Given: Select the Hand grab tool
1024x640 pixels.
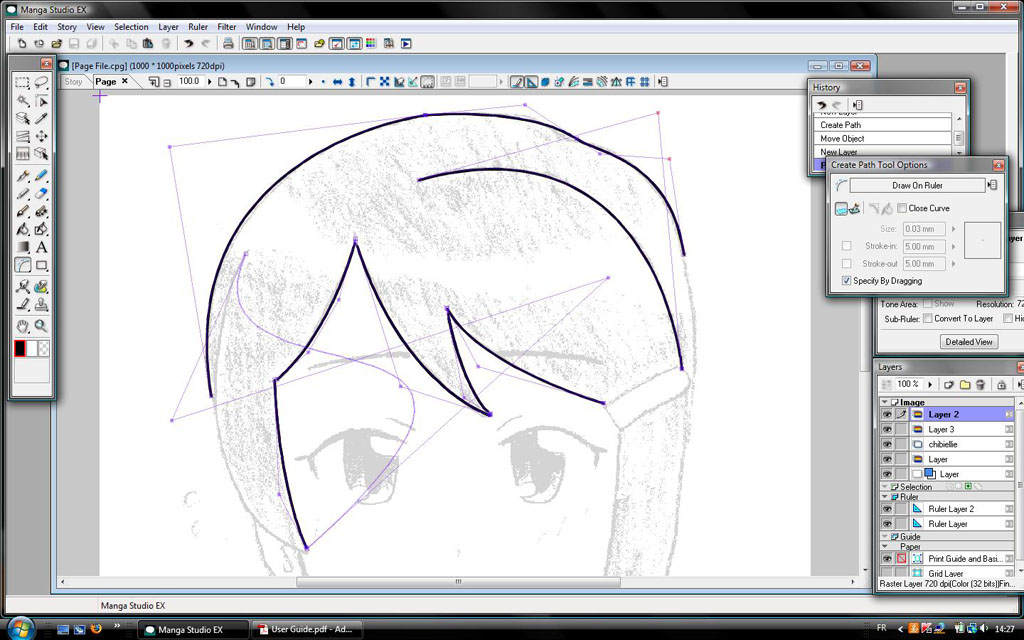Looking at the screenshot, I should [23, 326].
